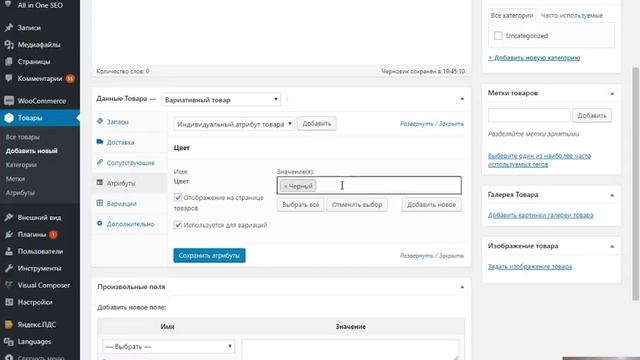Open Добавить новый submenu item

coord(32,151)
